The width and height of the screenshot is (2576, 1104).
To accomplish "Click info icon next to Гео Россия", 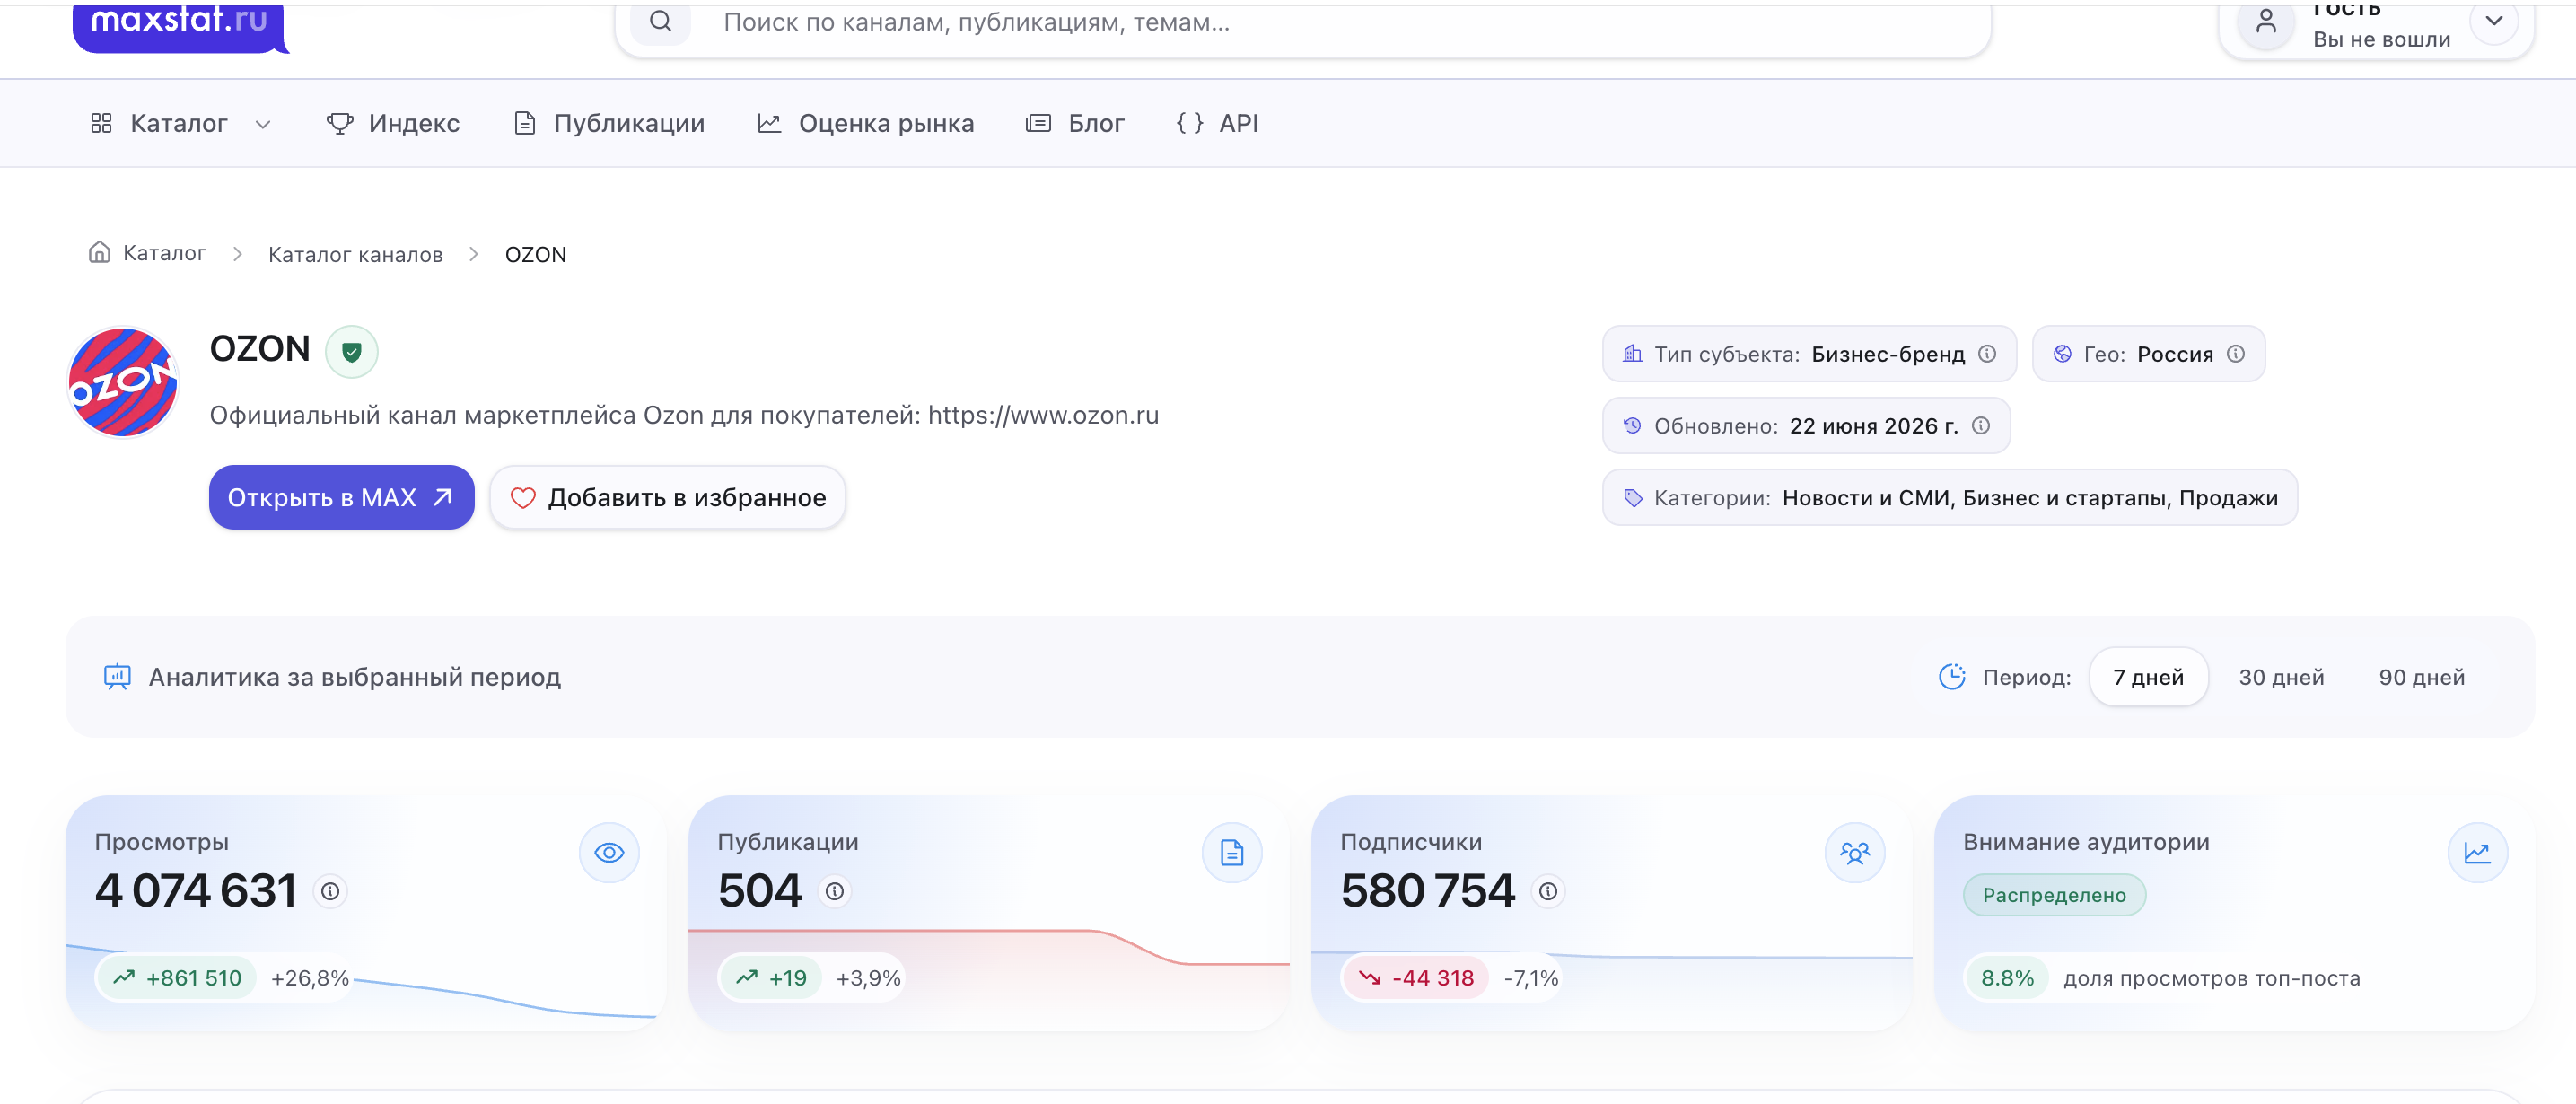I will 2236,354.
